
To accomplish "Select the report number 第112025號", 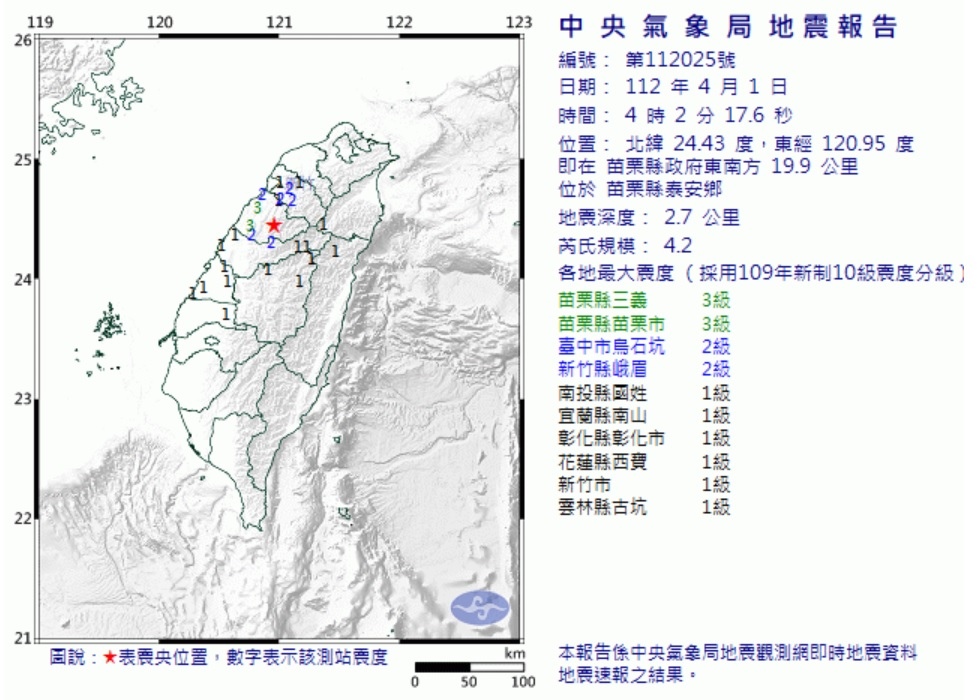I will point(680,60).
